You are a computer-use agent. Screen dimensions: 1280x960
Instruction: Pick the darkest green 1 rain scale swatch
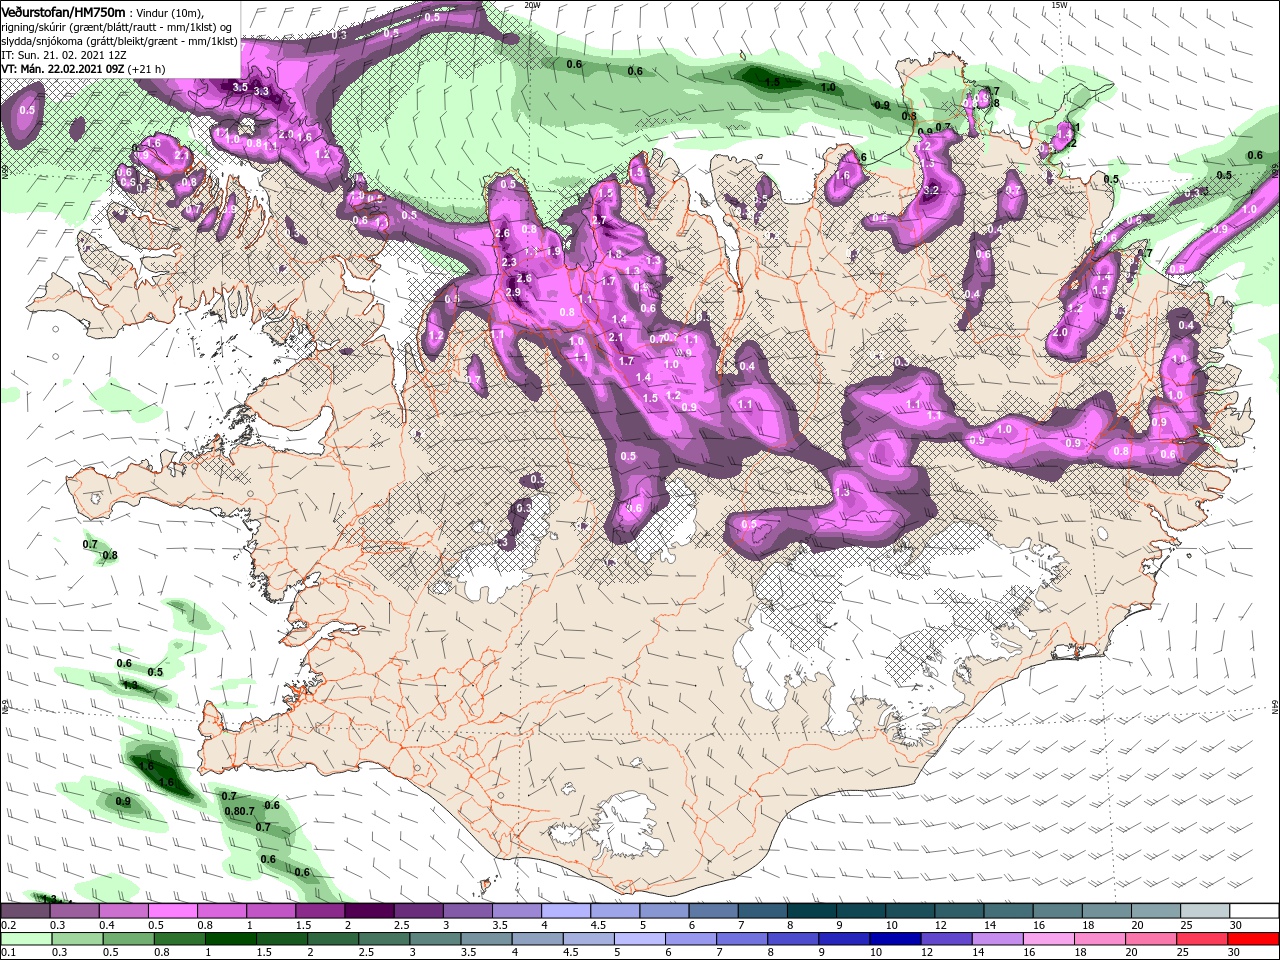(x=230, y=939)
